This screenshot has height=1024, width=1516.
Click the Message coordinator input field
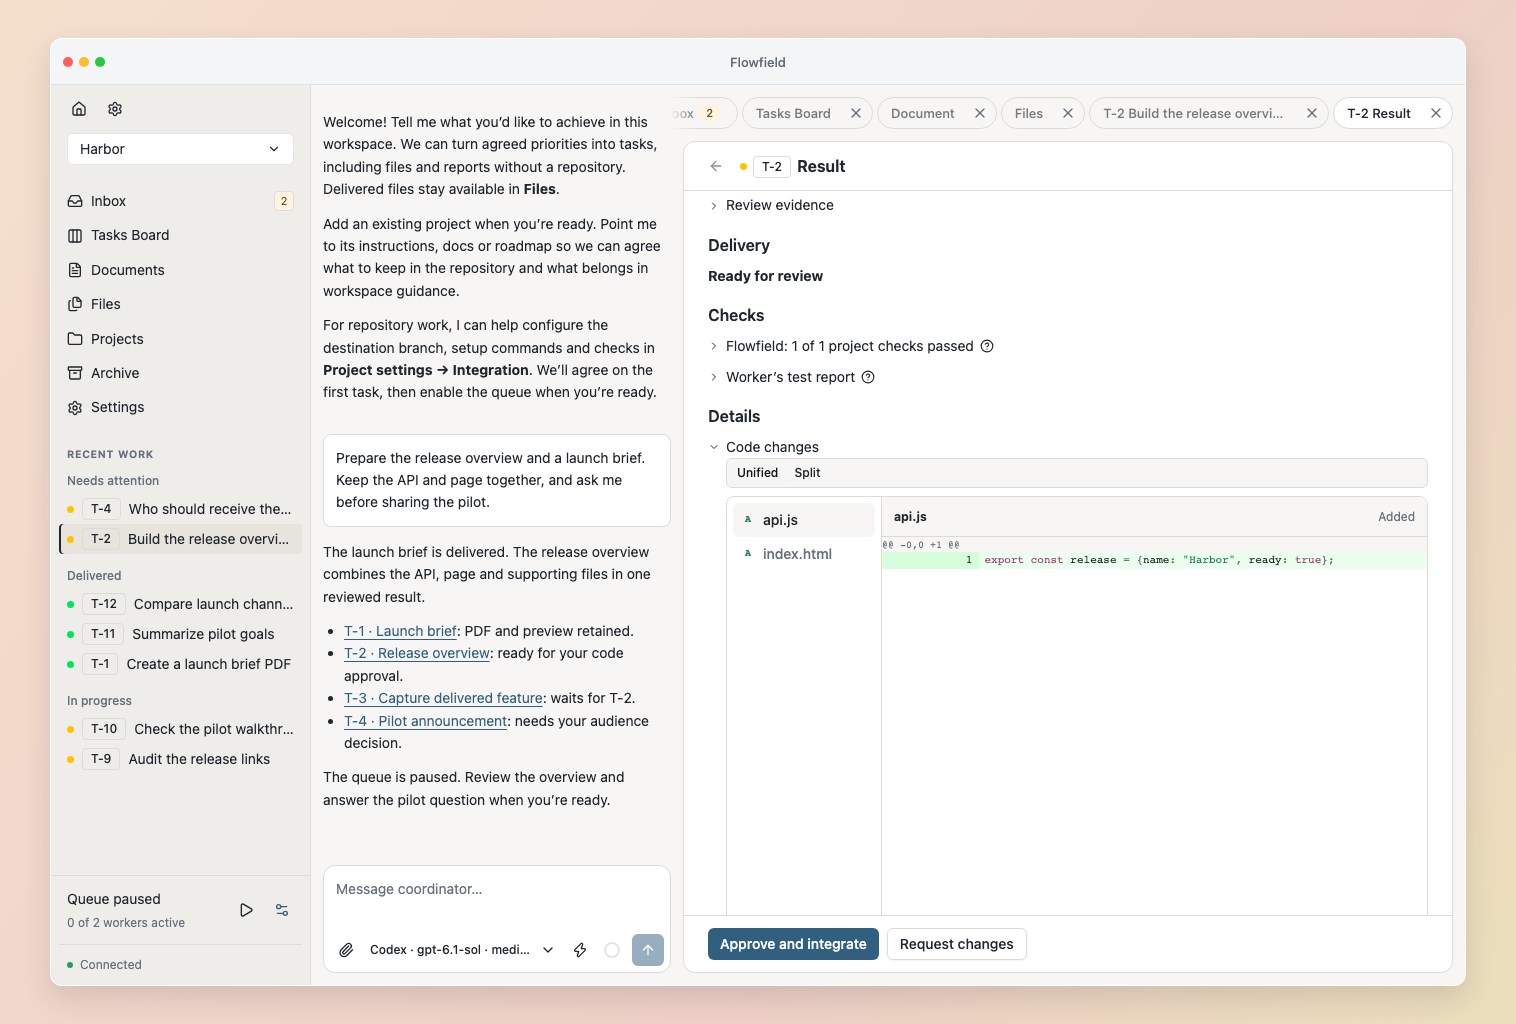497,889
